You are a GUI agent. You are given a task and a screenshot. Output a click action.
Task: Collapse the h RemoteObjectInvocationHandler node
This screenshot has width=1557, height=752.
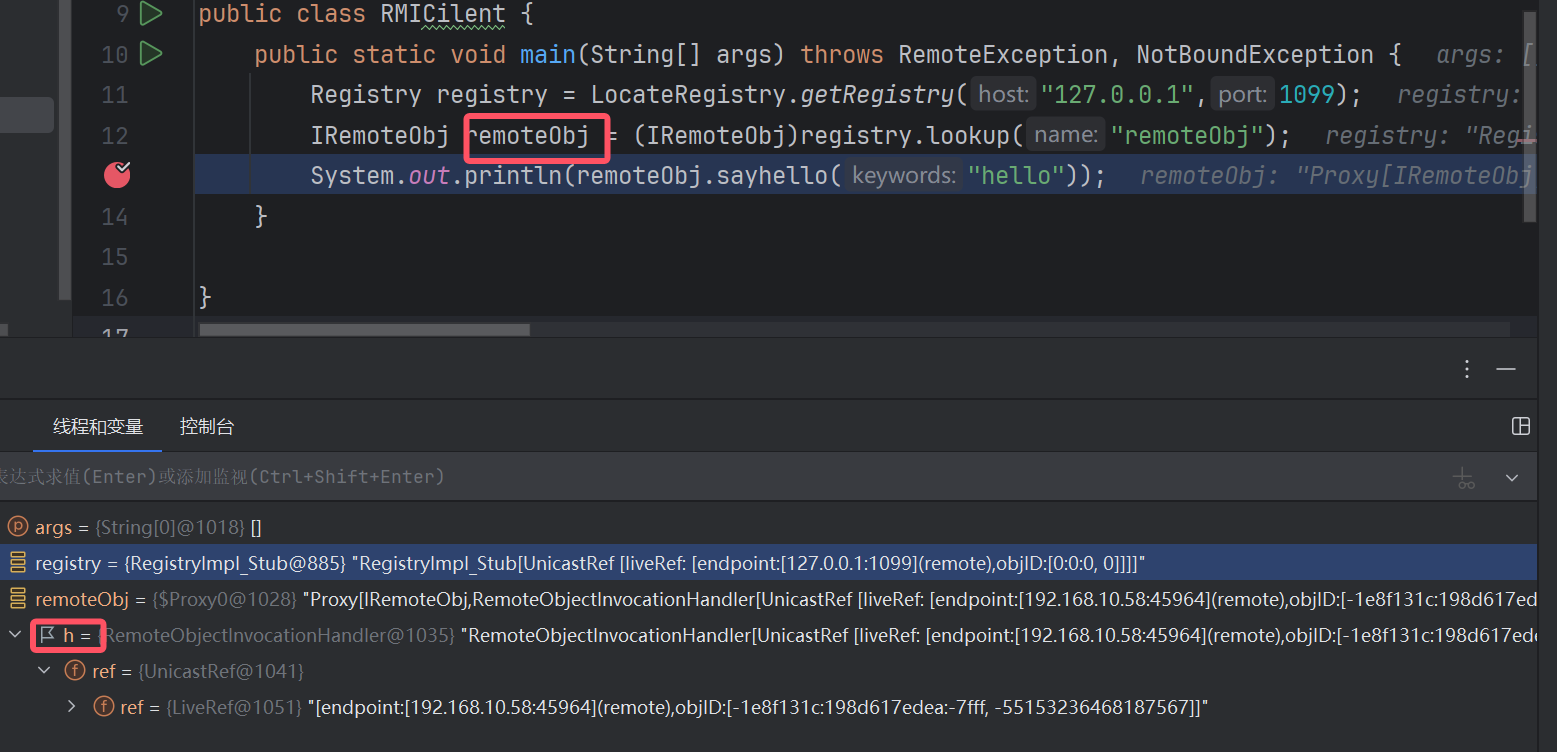(15, 635)
